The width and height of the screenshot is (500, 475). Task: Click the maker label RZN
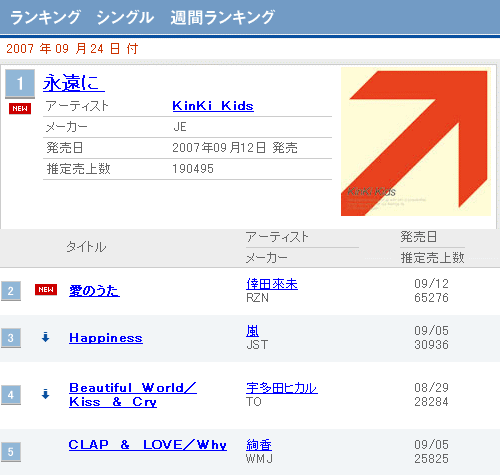coord(257,298)
